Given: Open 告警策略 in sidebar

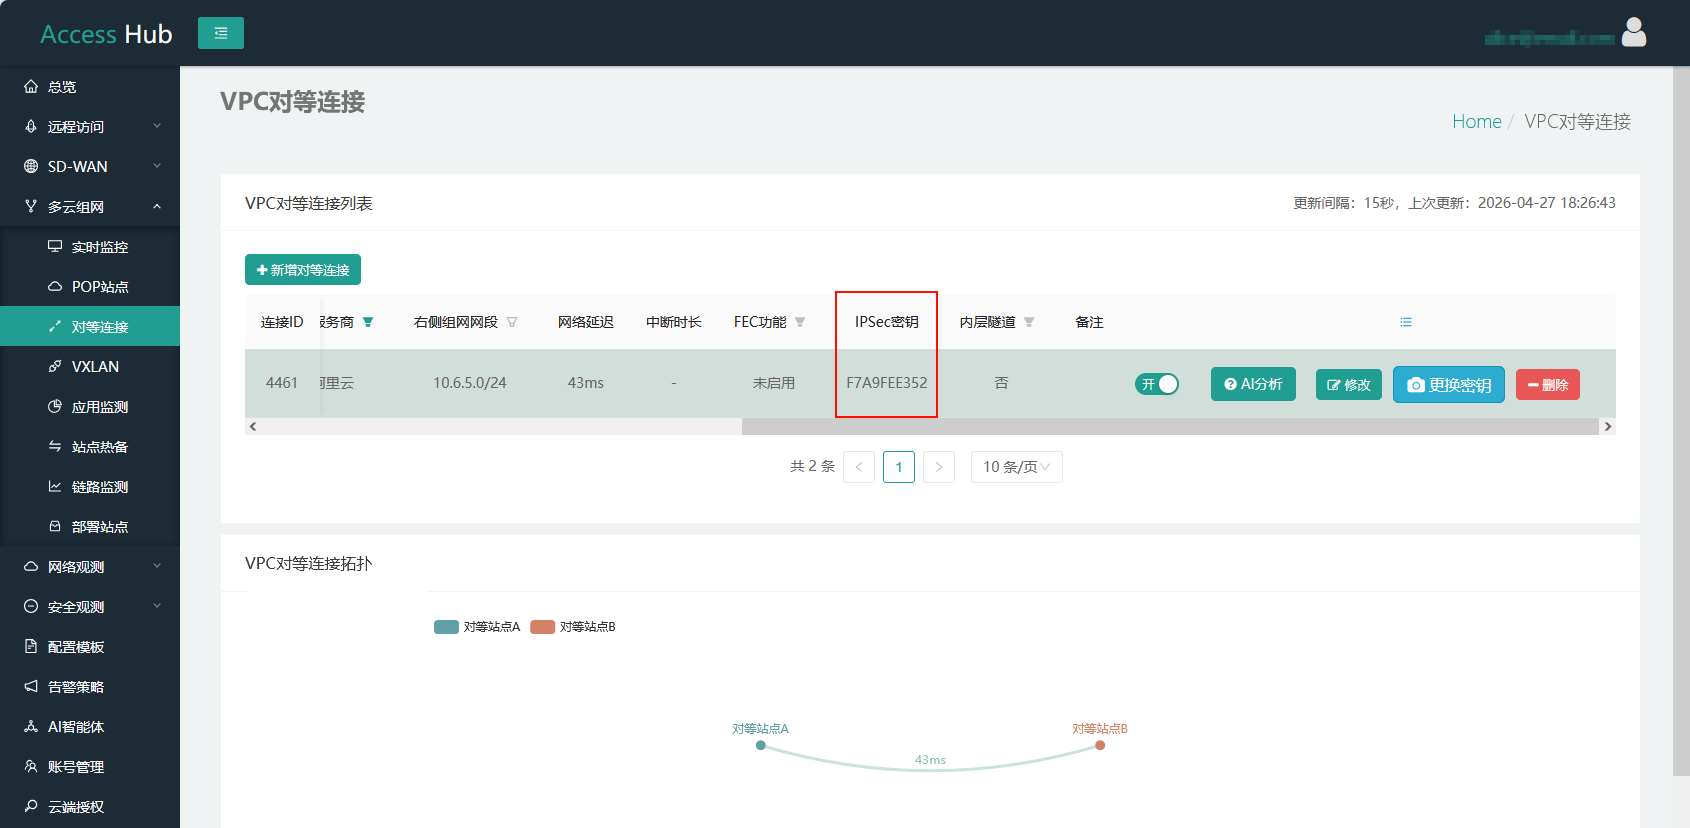Looking at the screenshot, I should [x=90, y=687].
